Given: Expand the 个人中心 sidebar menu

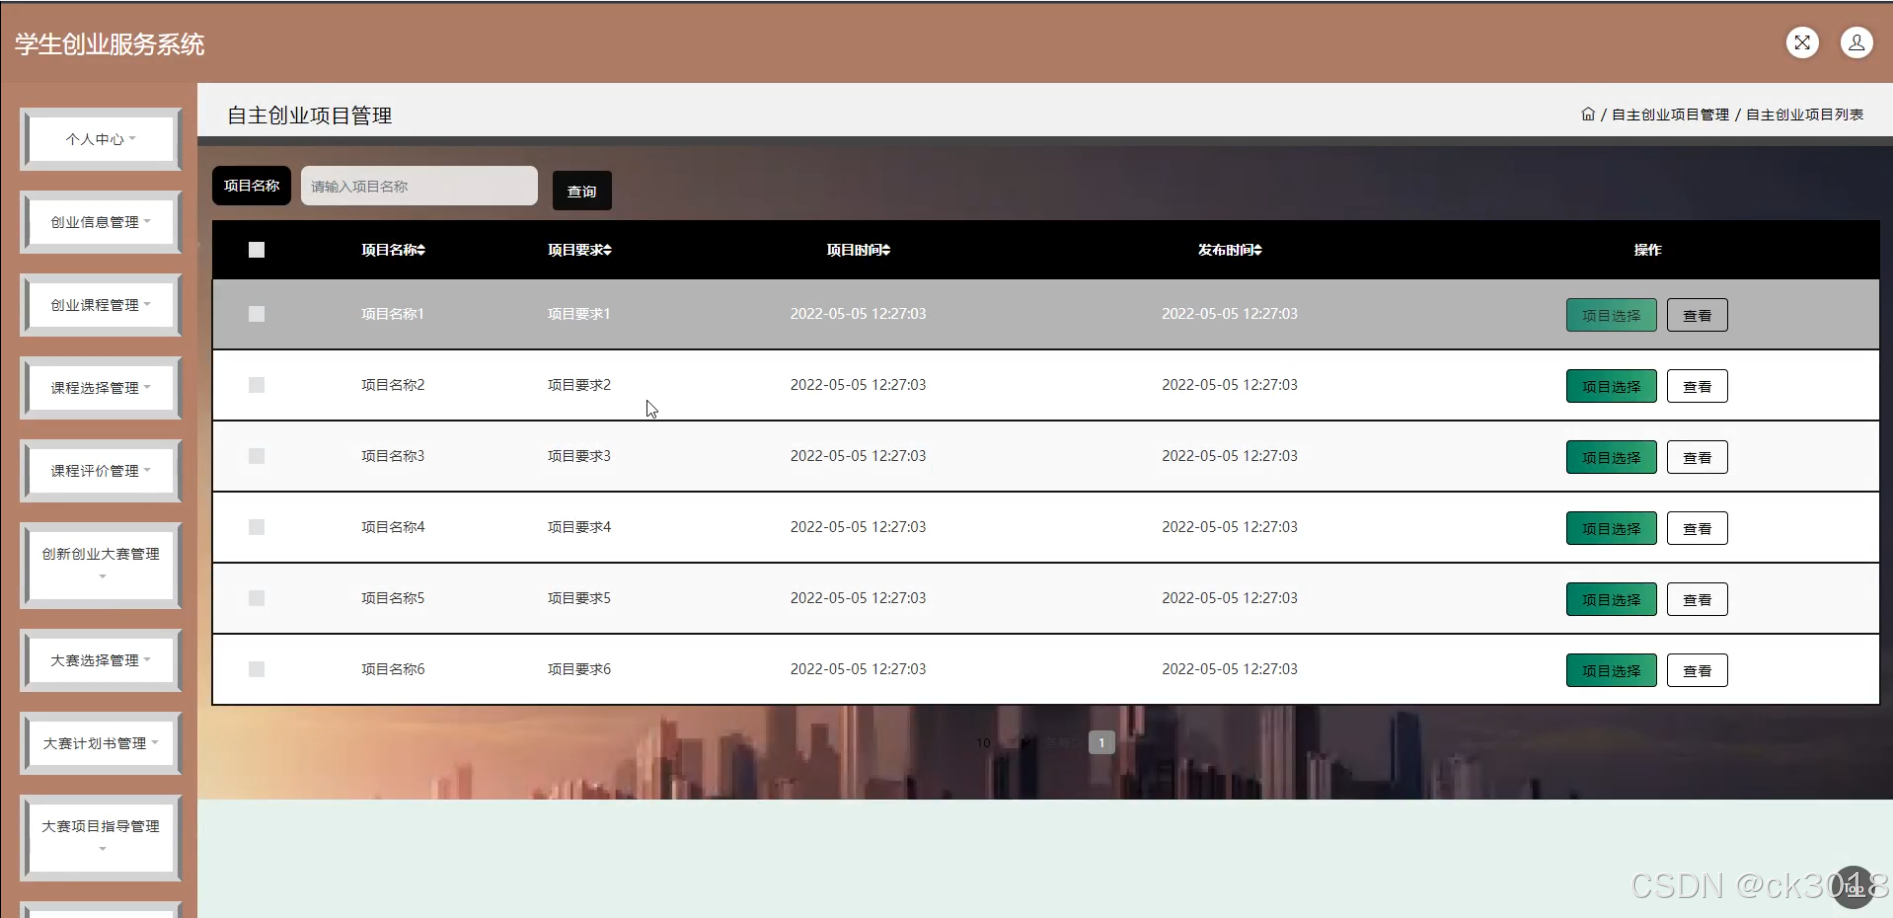Looking at the screenshot, I should (101, 139).
